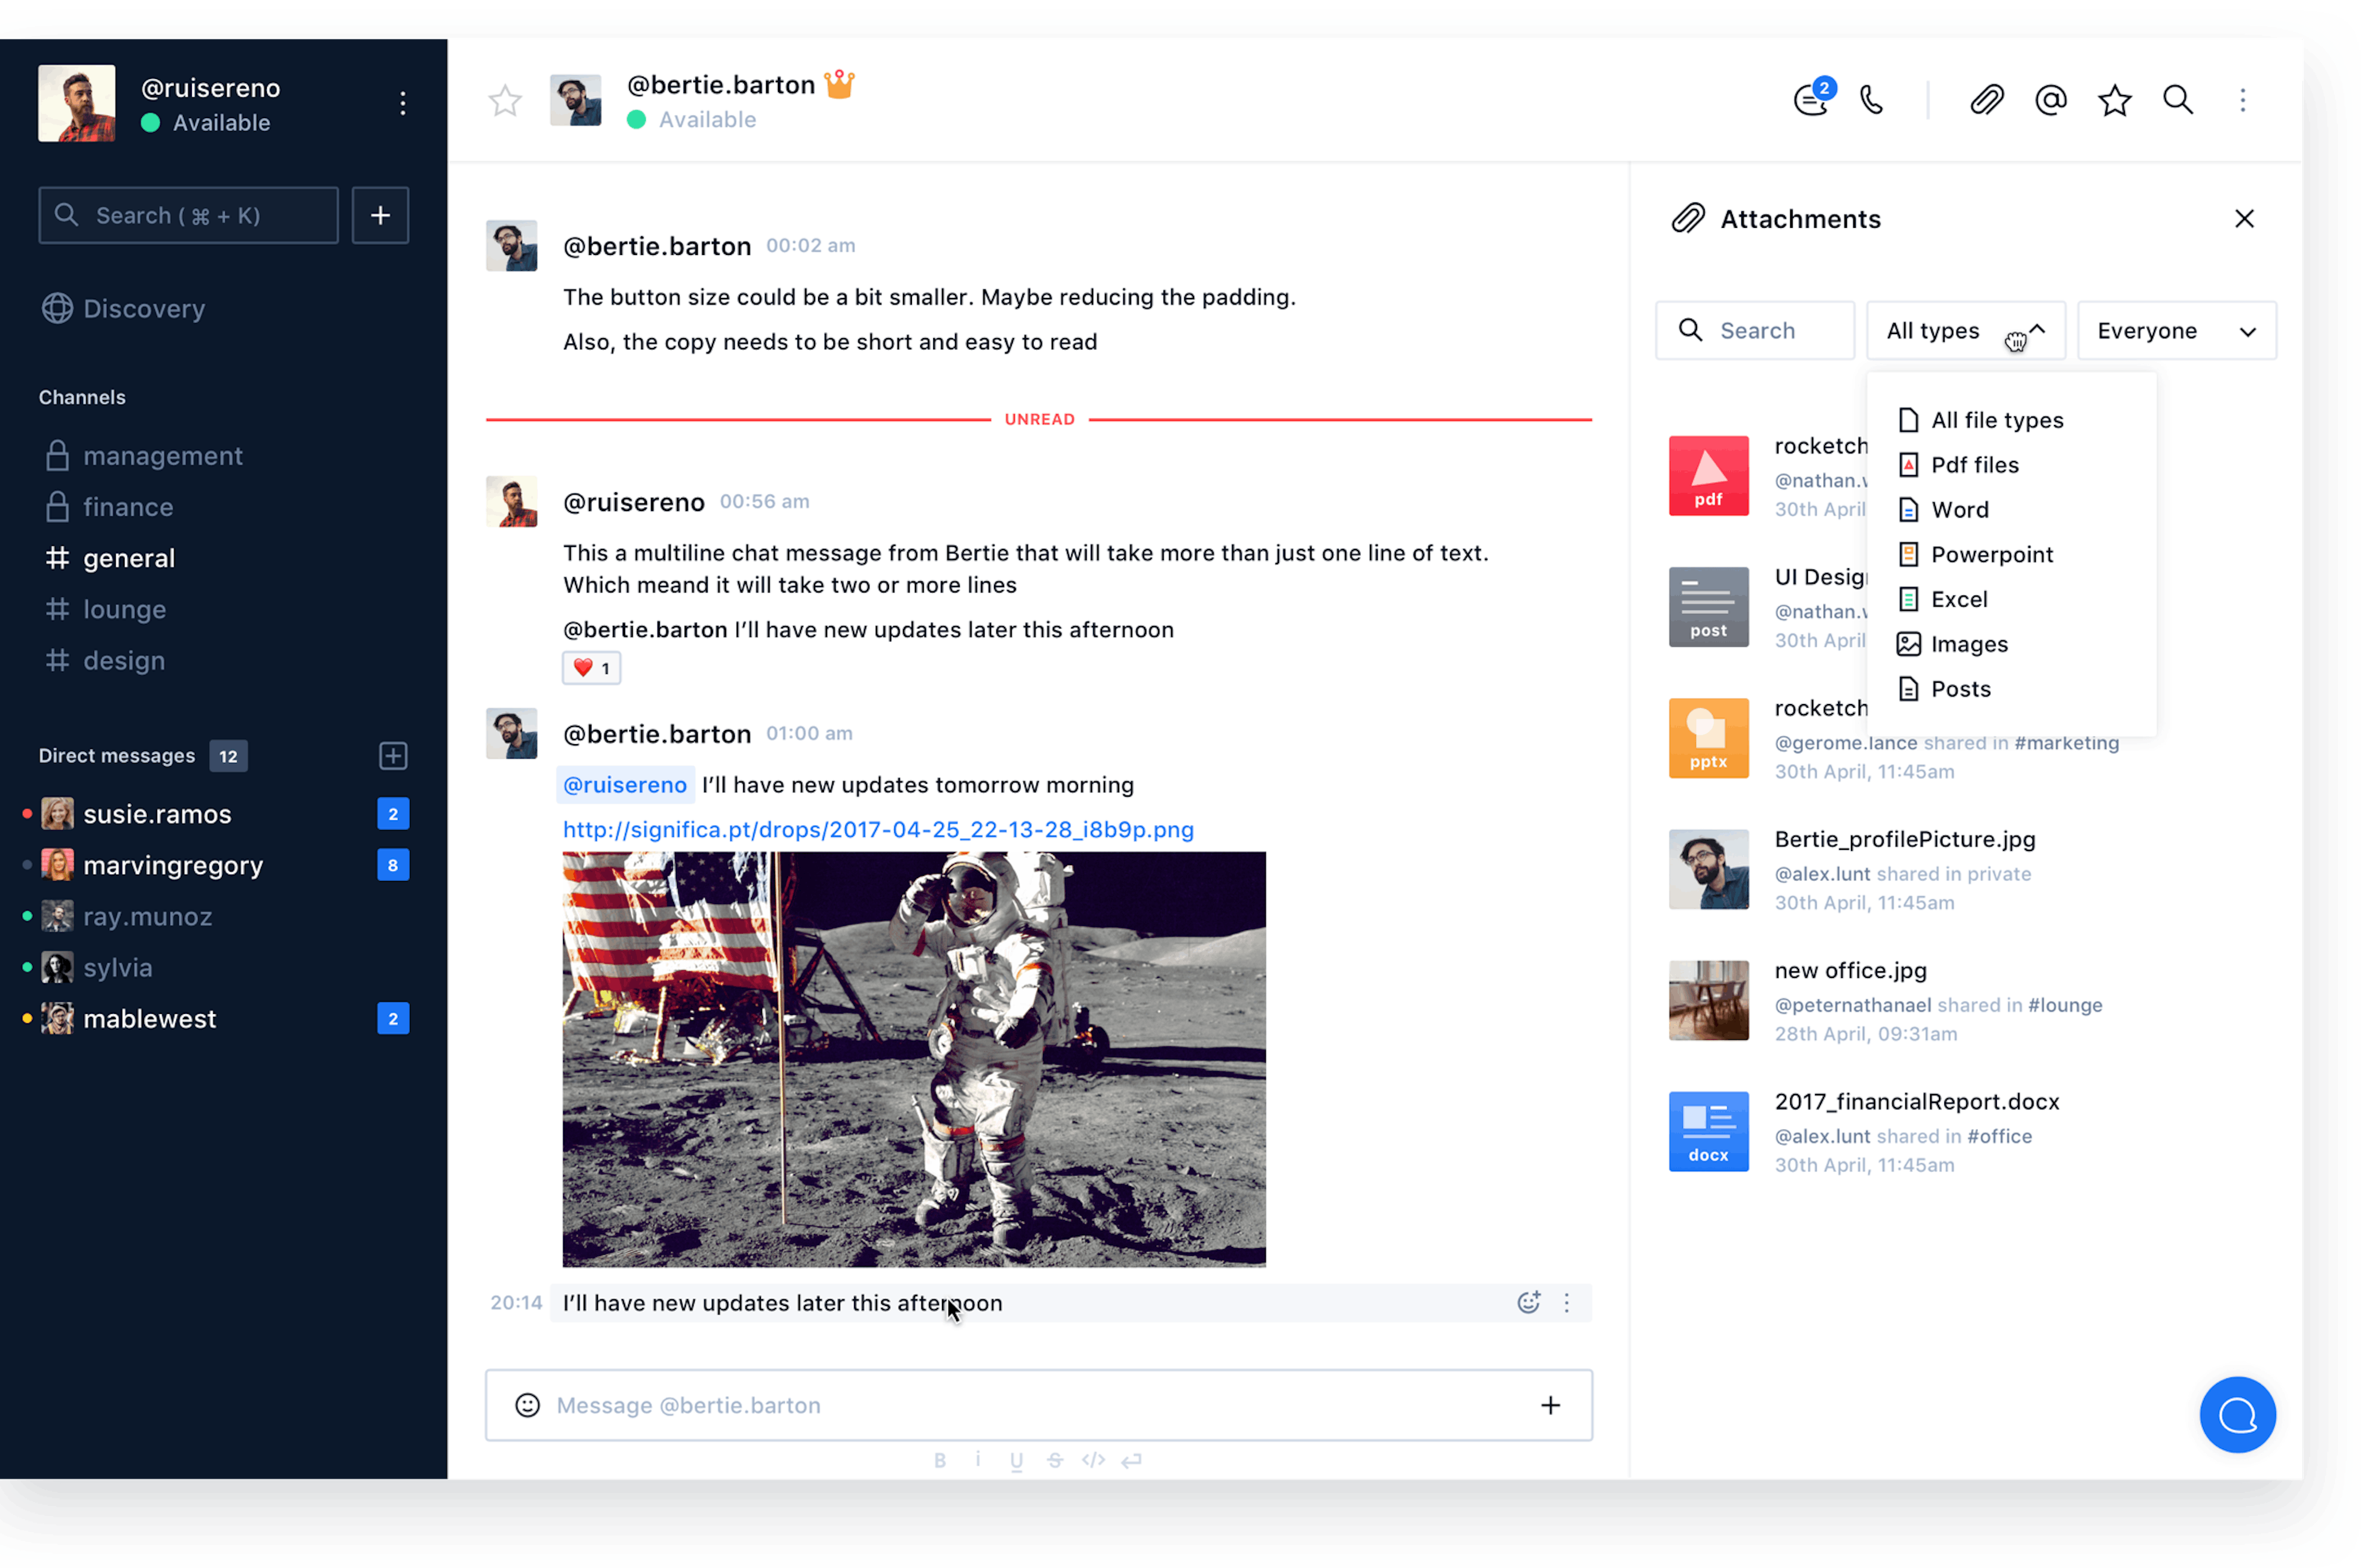Start a new direct message with the plus button

[393, 755]
